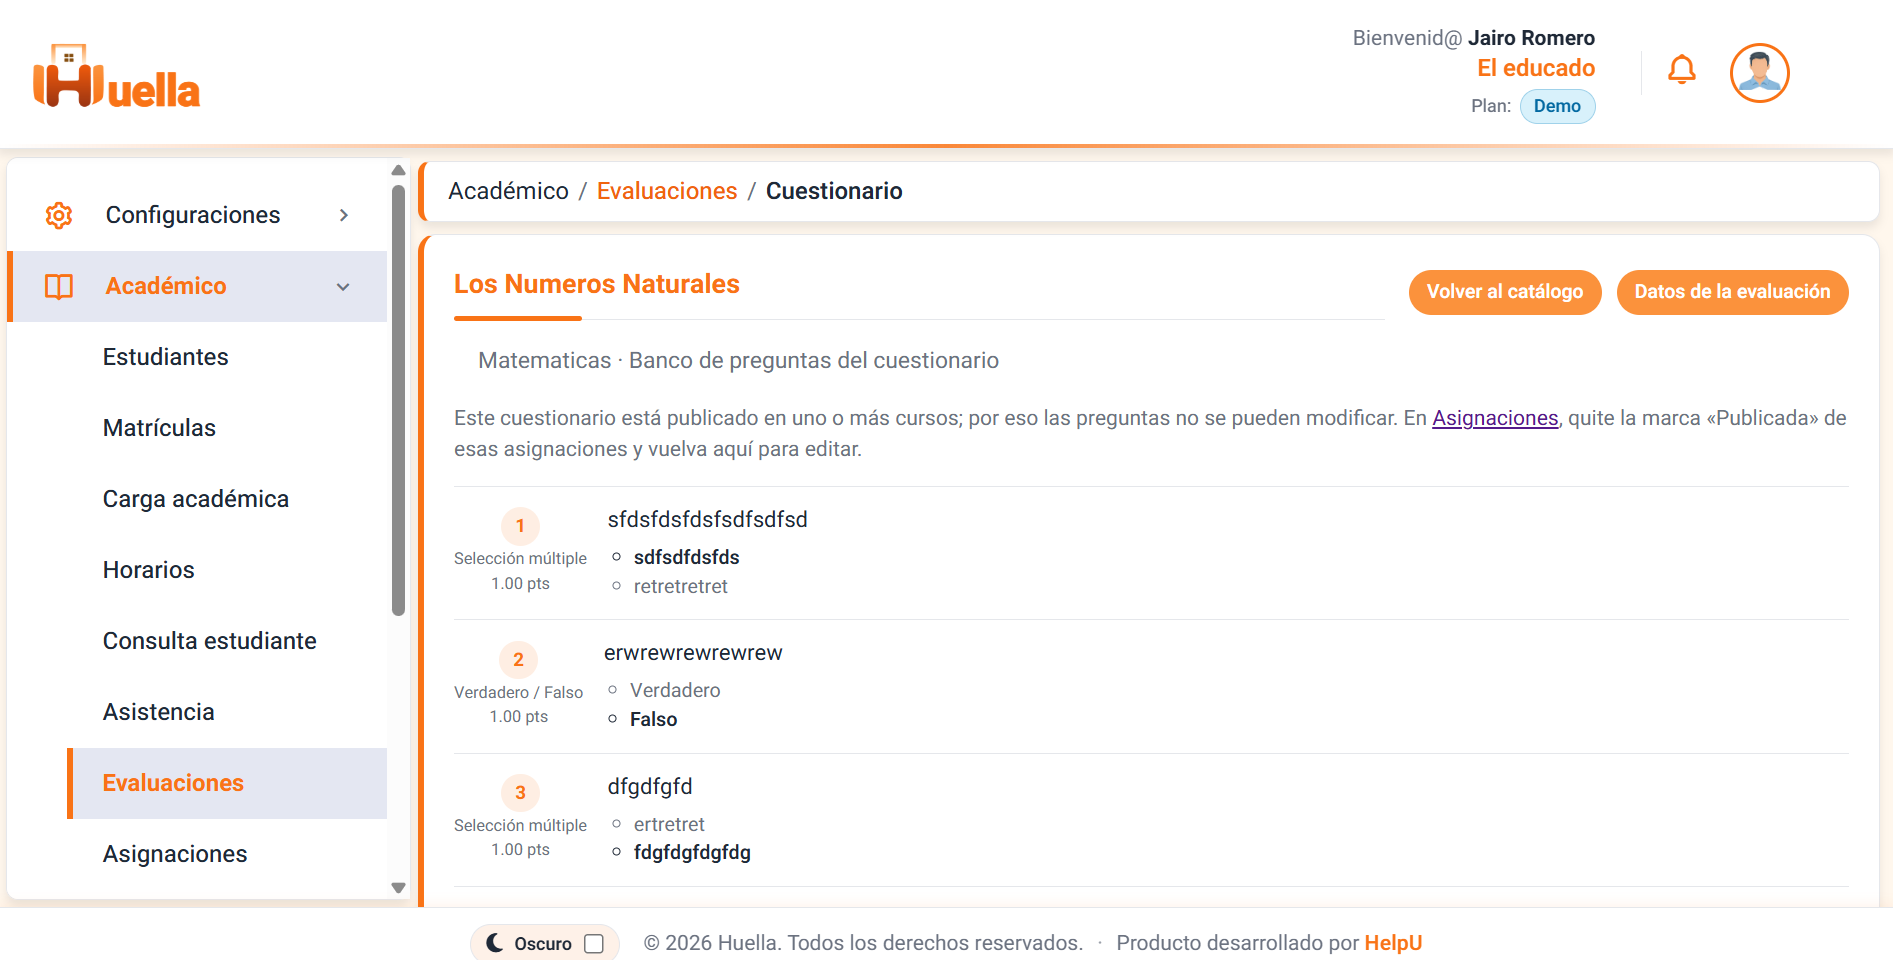Image resolution: width=1893 pixels, height=960 pixels.
Task: Click the sidebar scrollbar thumb
Action: pyautogui.click(x=398, y=400)
